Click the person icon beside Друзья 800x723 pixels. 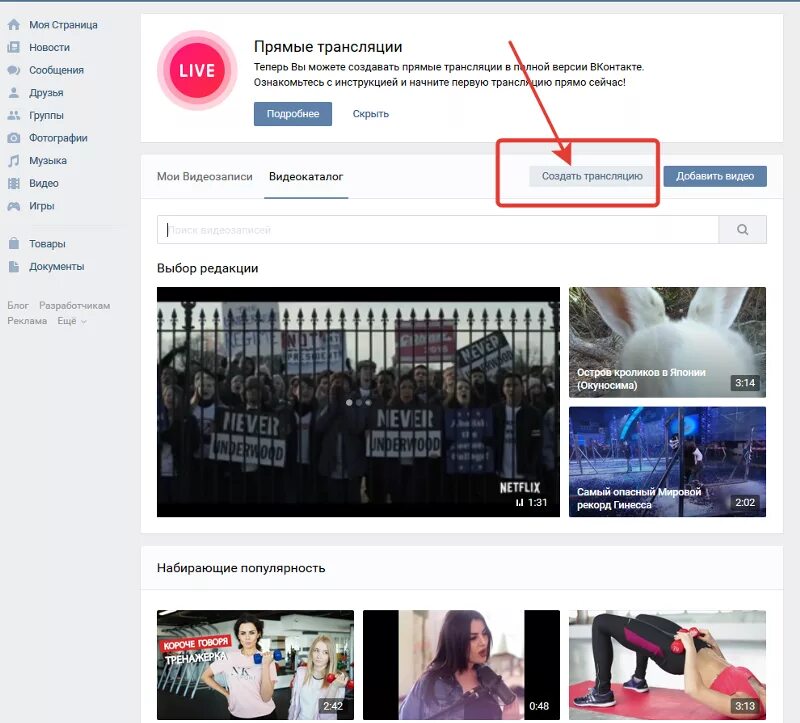point(14,92)
